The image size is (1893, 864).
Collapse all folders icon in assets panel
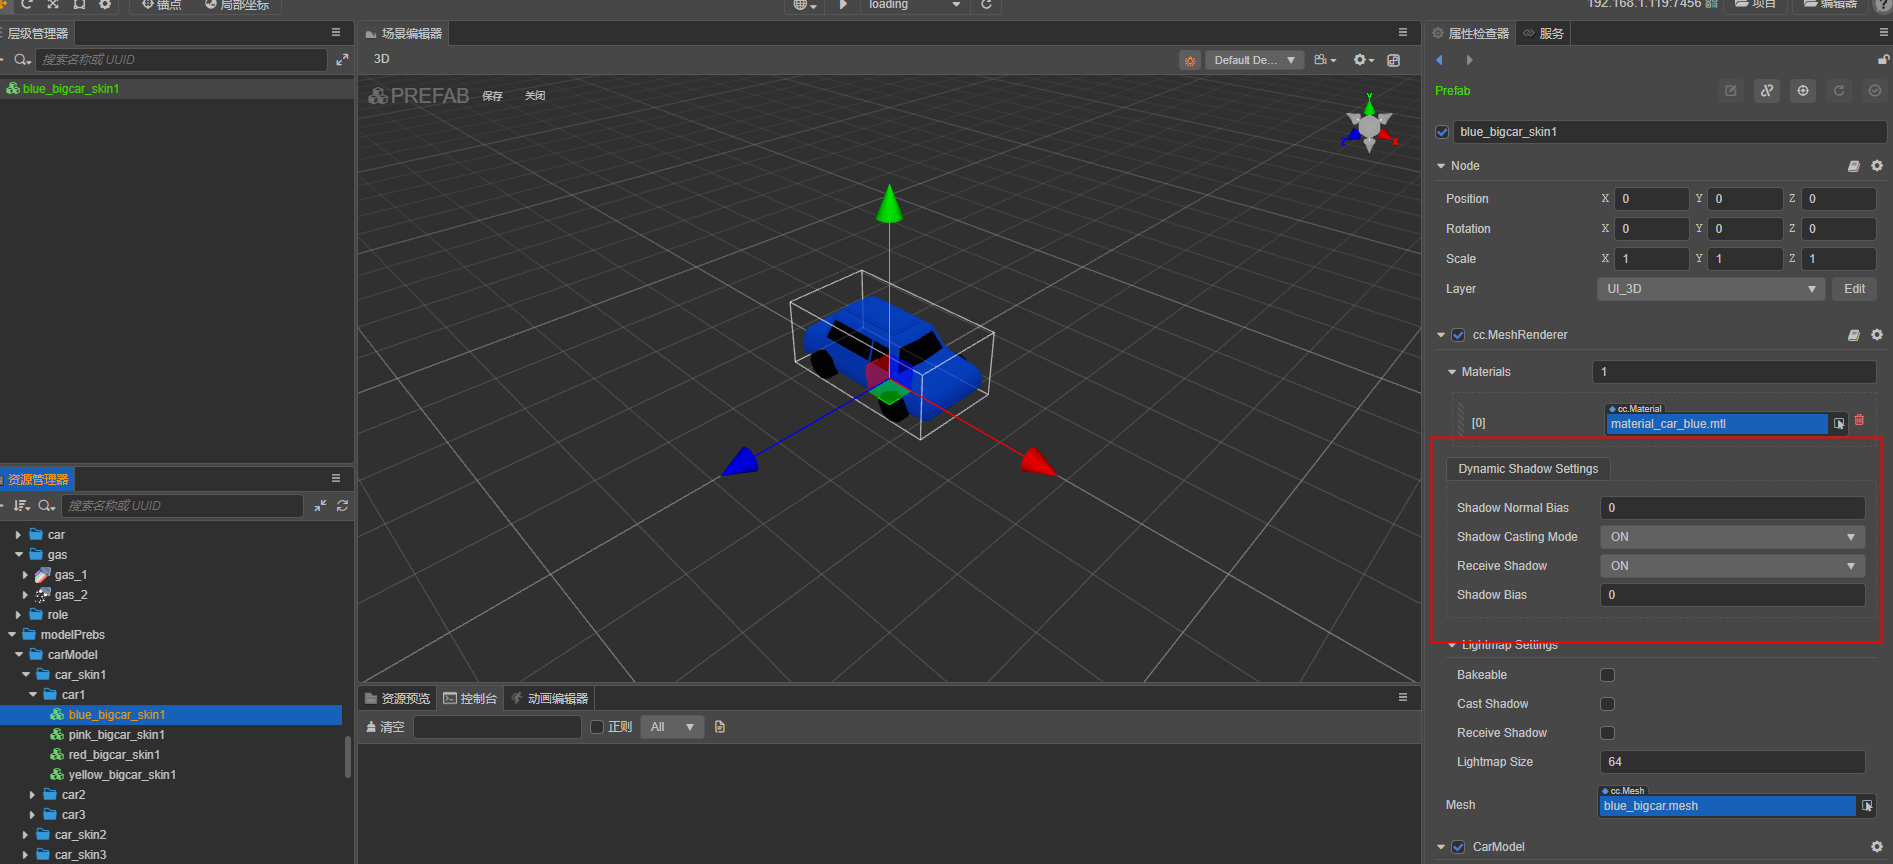tap(320, 506)
